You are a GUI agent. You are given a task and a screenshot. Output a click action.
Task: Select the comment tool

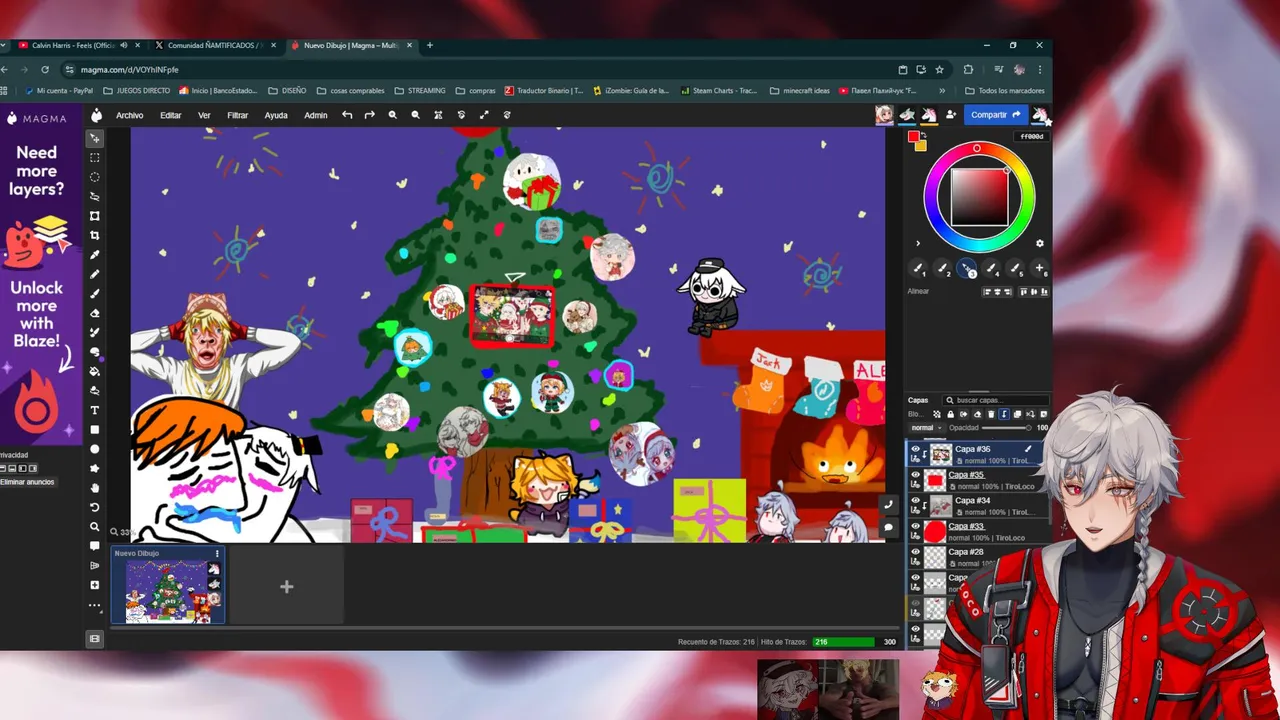coord(95,546)
